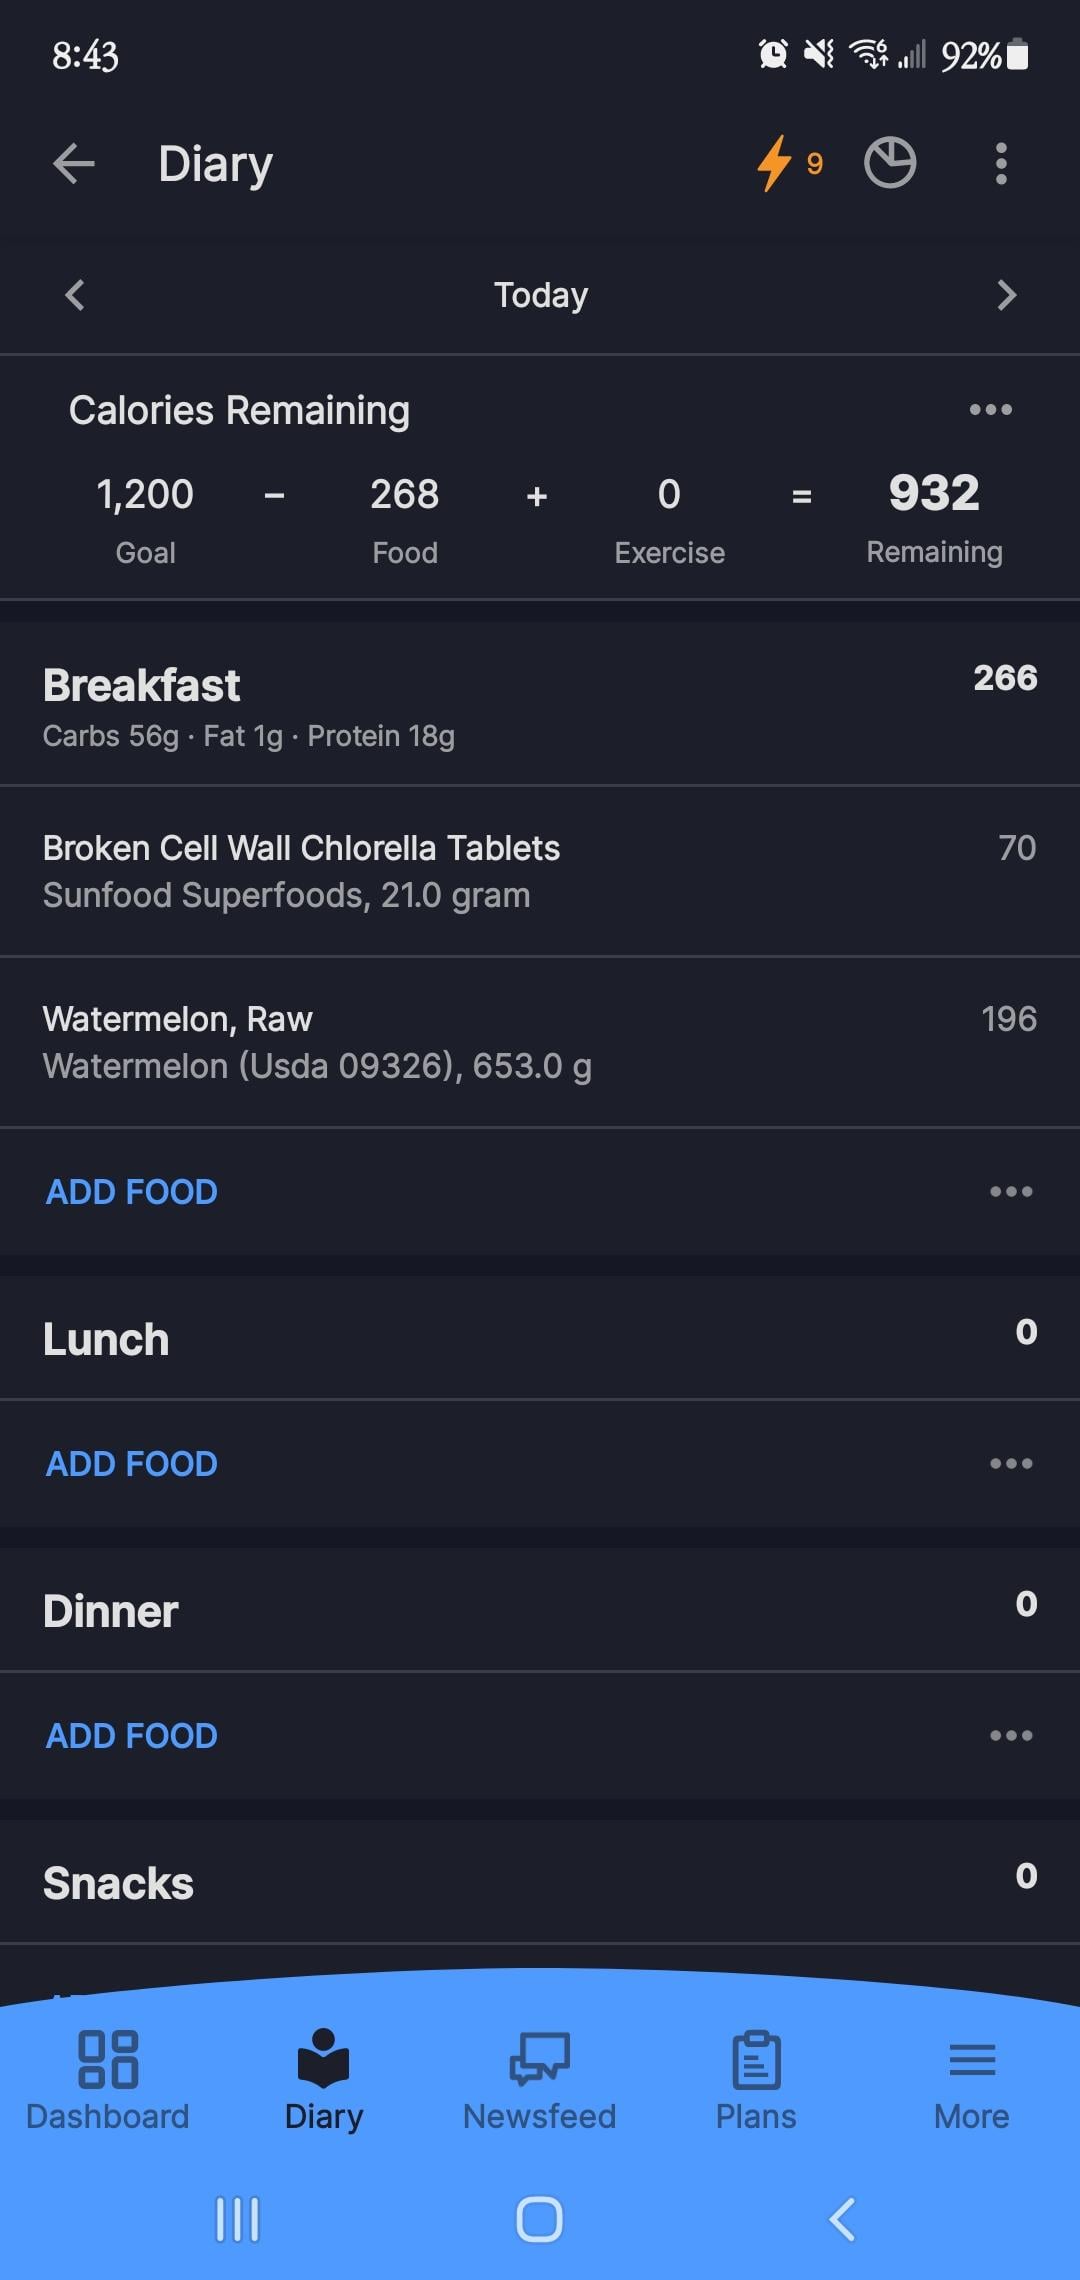
Task: Open the Dashboard tab
Action: pos(108,2080)
